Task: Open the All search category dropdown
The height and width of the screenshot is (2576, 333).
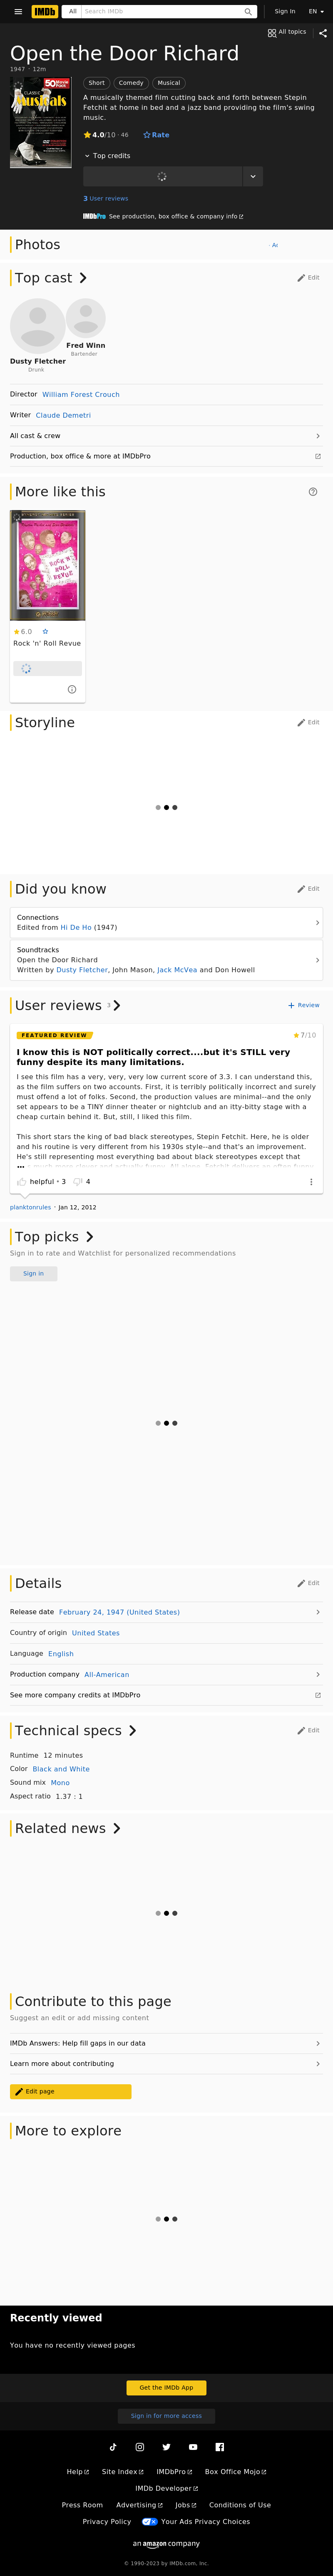Action: [x=72, y=11]
